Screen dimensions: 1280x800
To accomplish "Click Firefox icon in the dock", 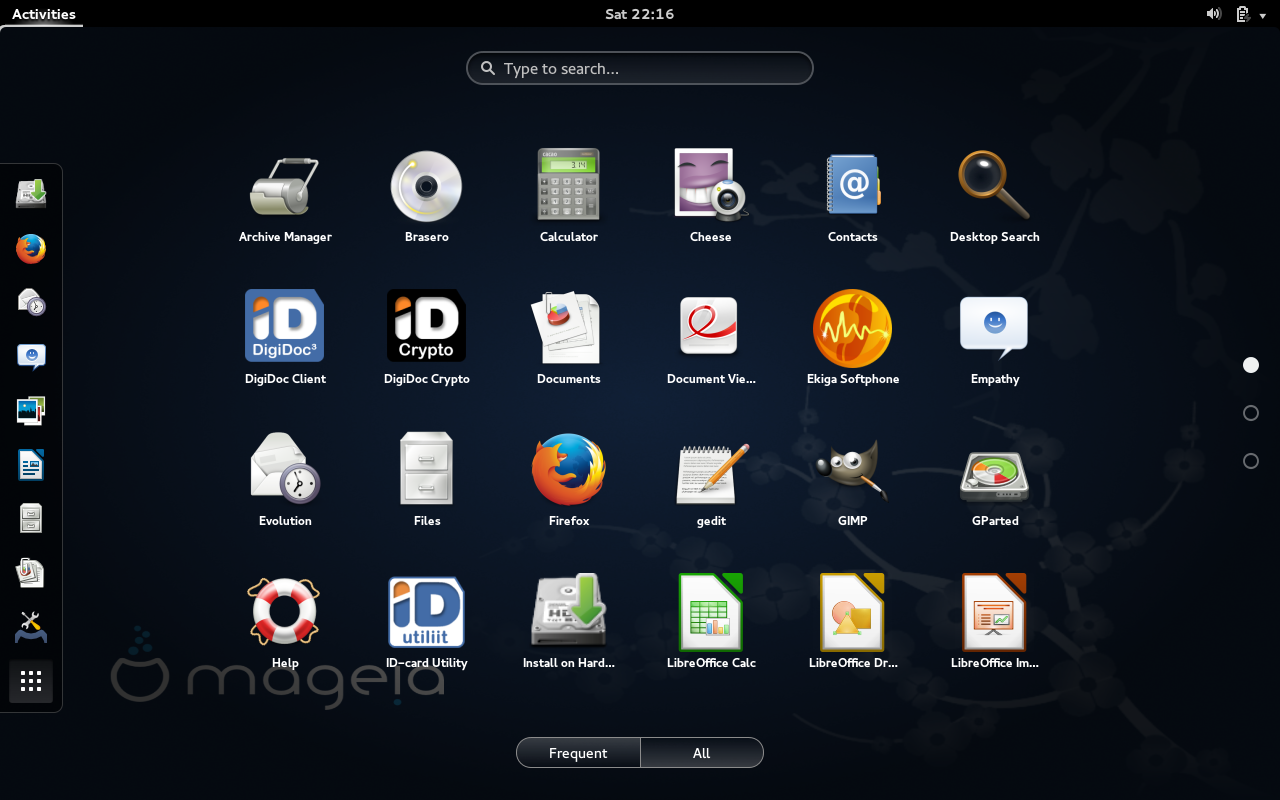I will [31, 249].
